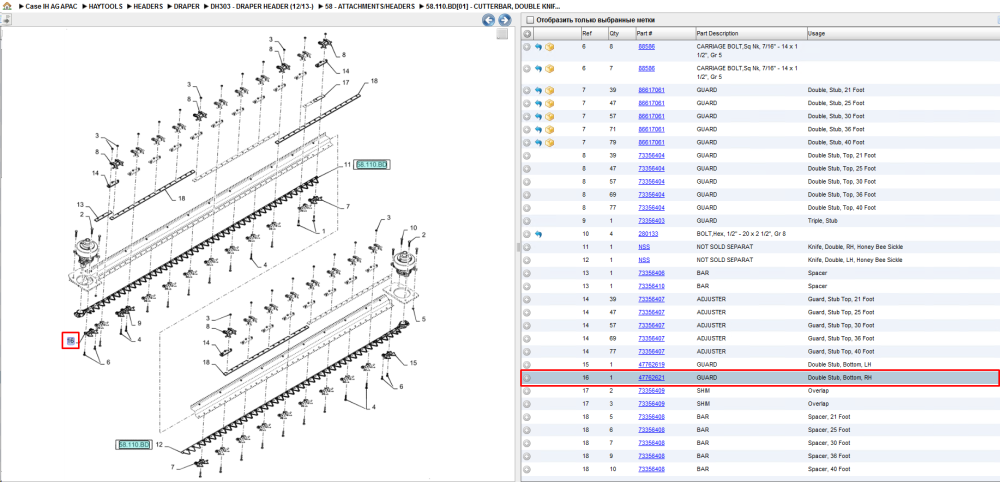Sort by Part # column header
The height and width of the screenshot is (482, 1000).
pos(664,33)
